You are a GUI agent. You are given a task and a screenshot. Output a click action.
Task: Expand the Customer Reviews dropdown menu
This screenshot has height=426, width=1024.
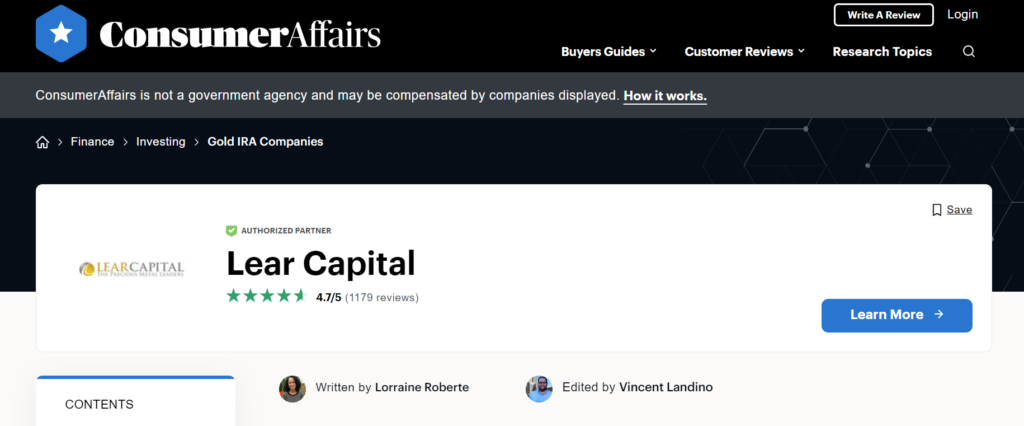point(745,52)
